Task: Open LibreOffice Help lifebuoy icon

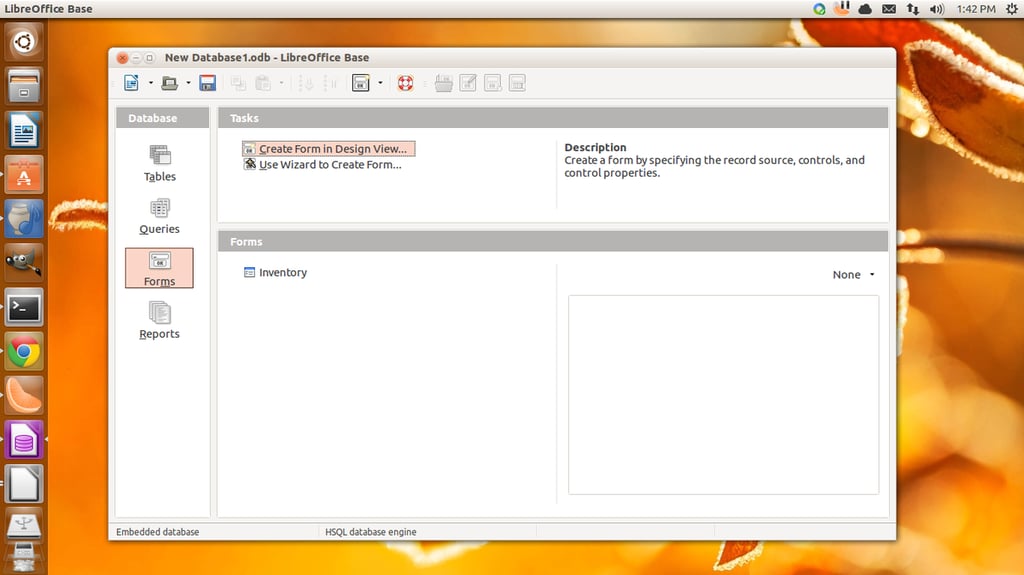Action: click(405, 83)
